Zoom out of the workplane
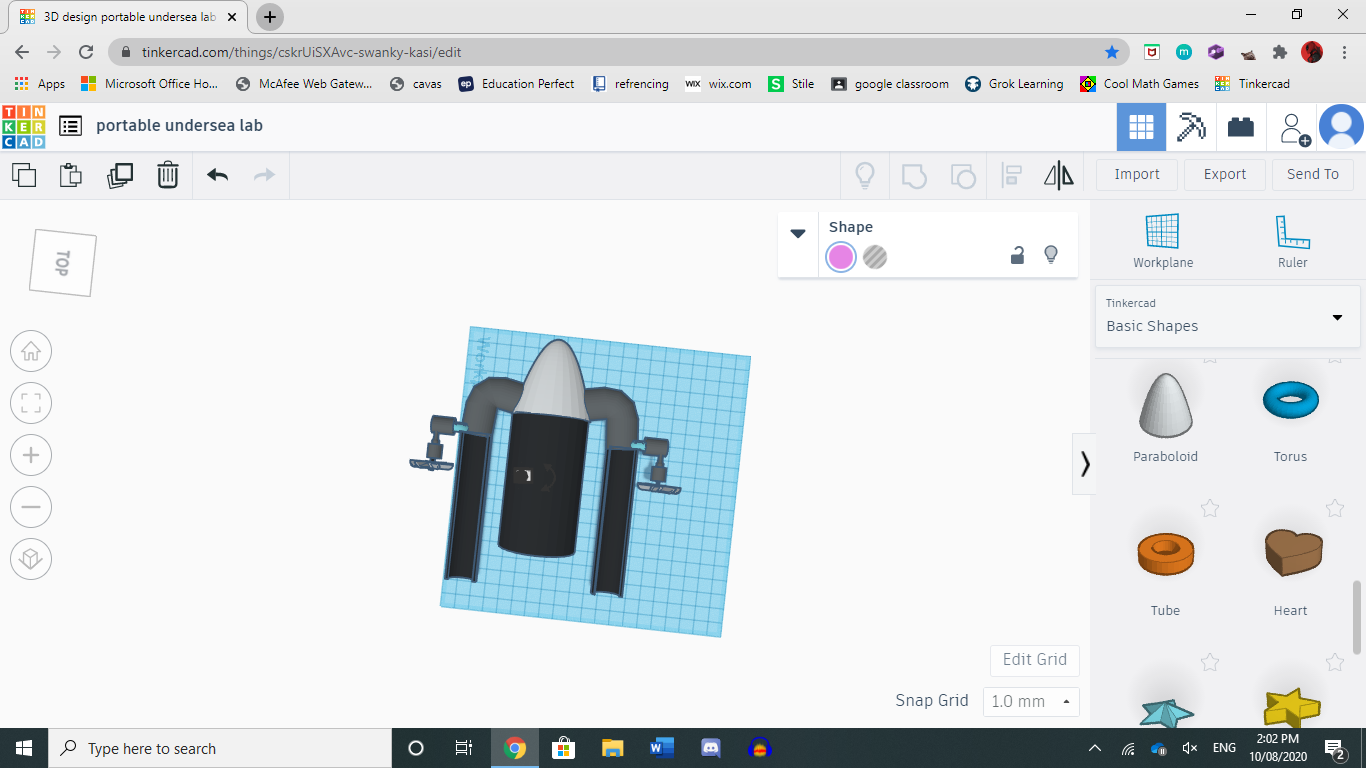Image resolution: width=1366 pixels, height=768 pixels. pos(31,507)
